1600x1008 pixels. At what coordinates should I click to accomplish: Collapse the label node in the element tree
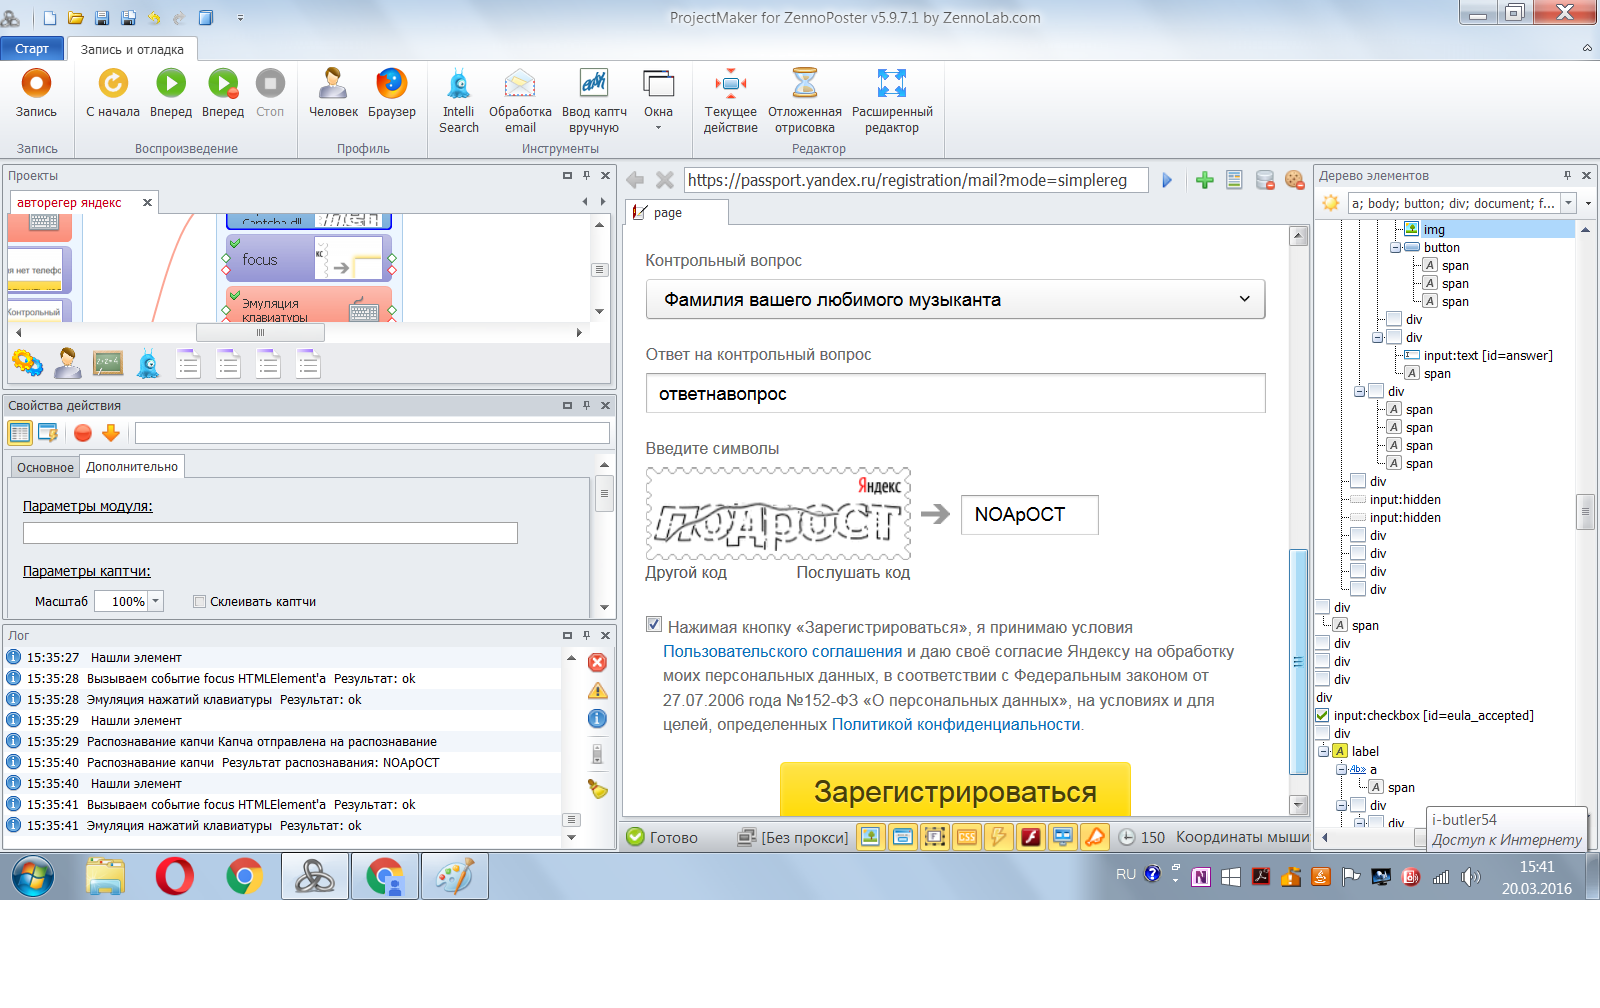tap(1324, 752)
